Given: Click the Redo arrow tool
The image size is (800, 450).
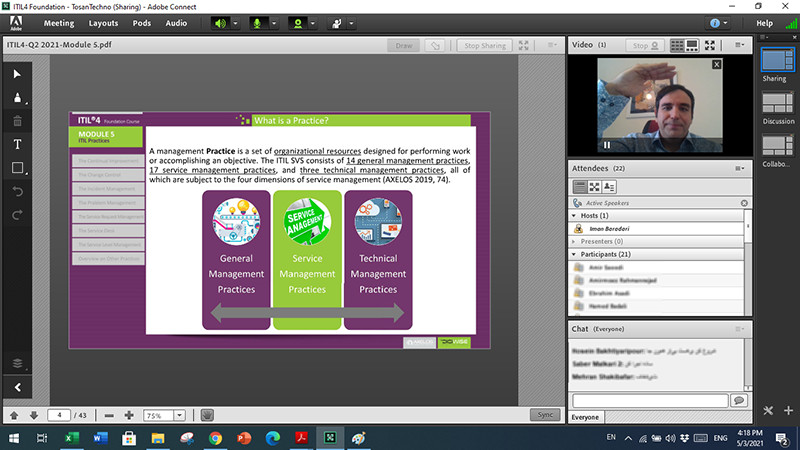Looking at the screenshot, I should point(17,215).
